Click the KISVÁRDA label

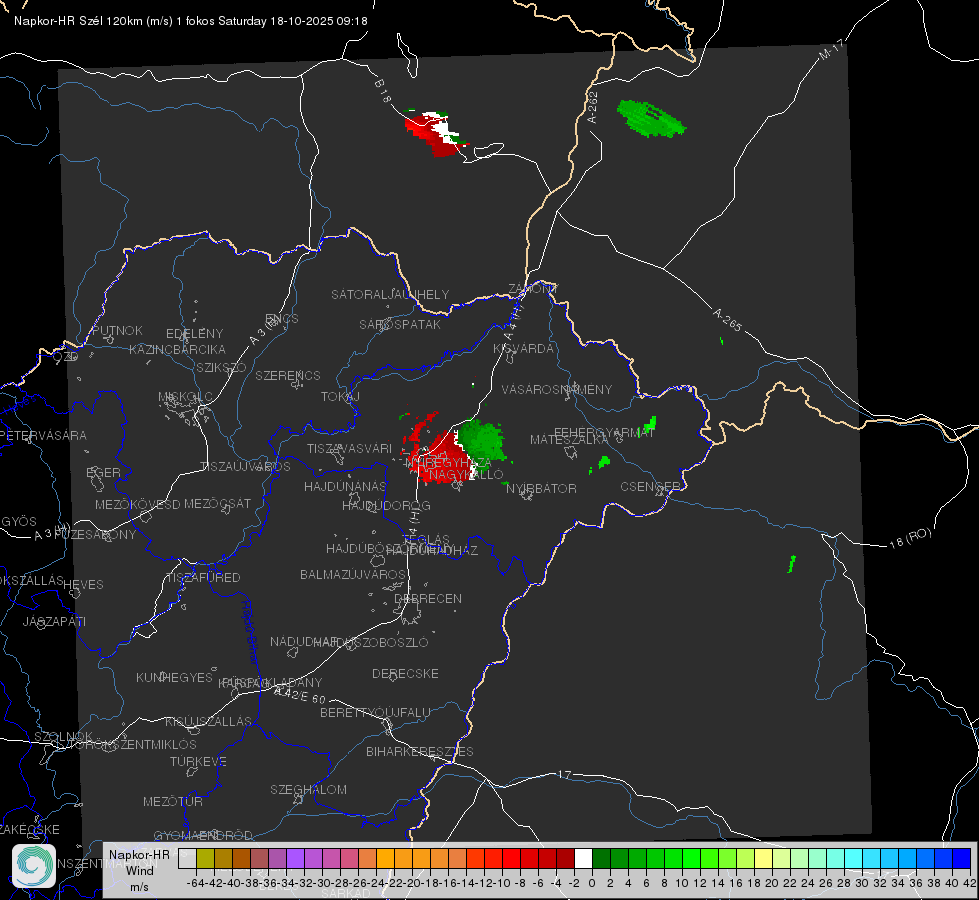(x=523, y=349)
